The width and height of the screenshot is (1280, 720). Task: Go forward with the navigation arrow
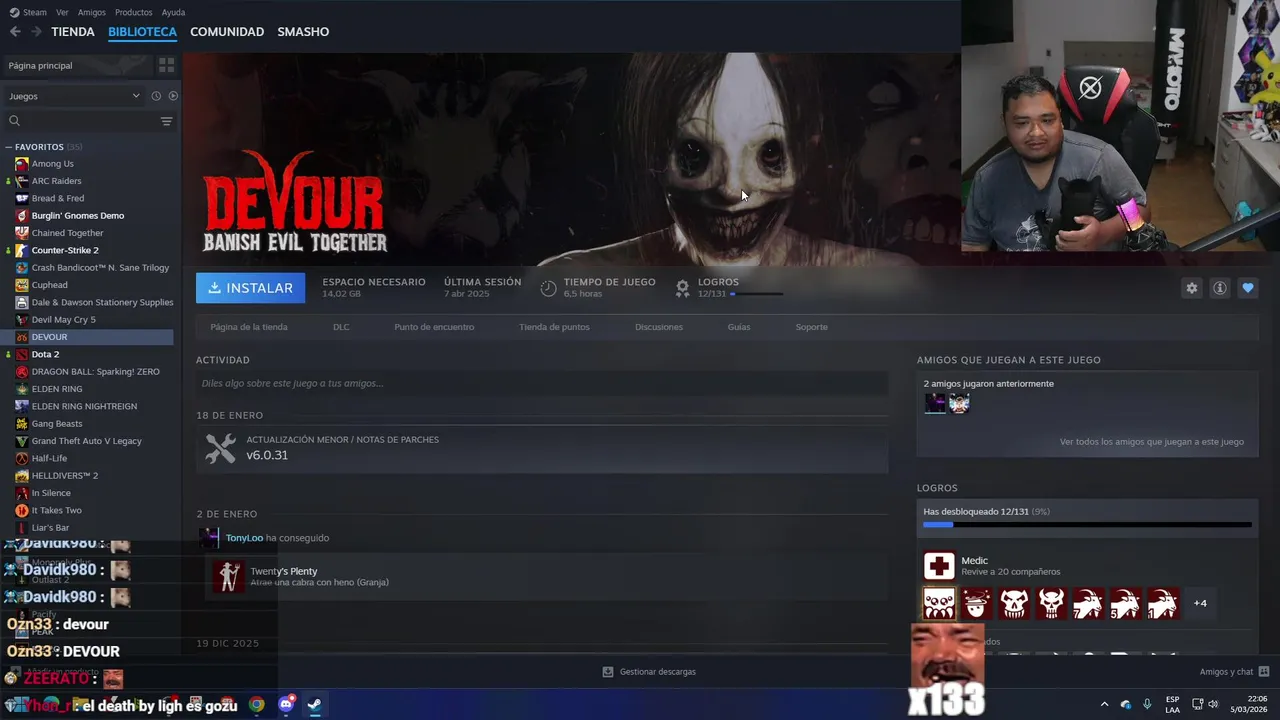click(x=36, y=32)
